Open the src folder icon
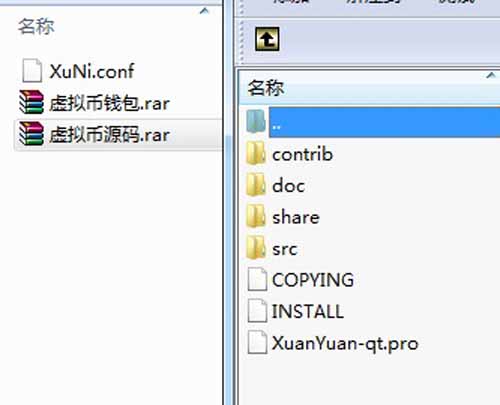Image resolution: width=500 pixels, height=405 pixels. (256, 248)
